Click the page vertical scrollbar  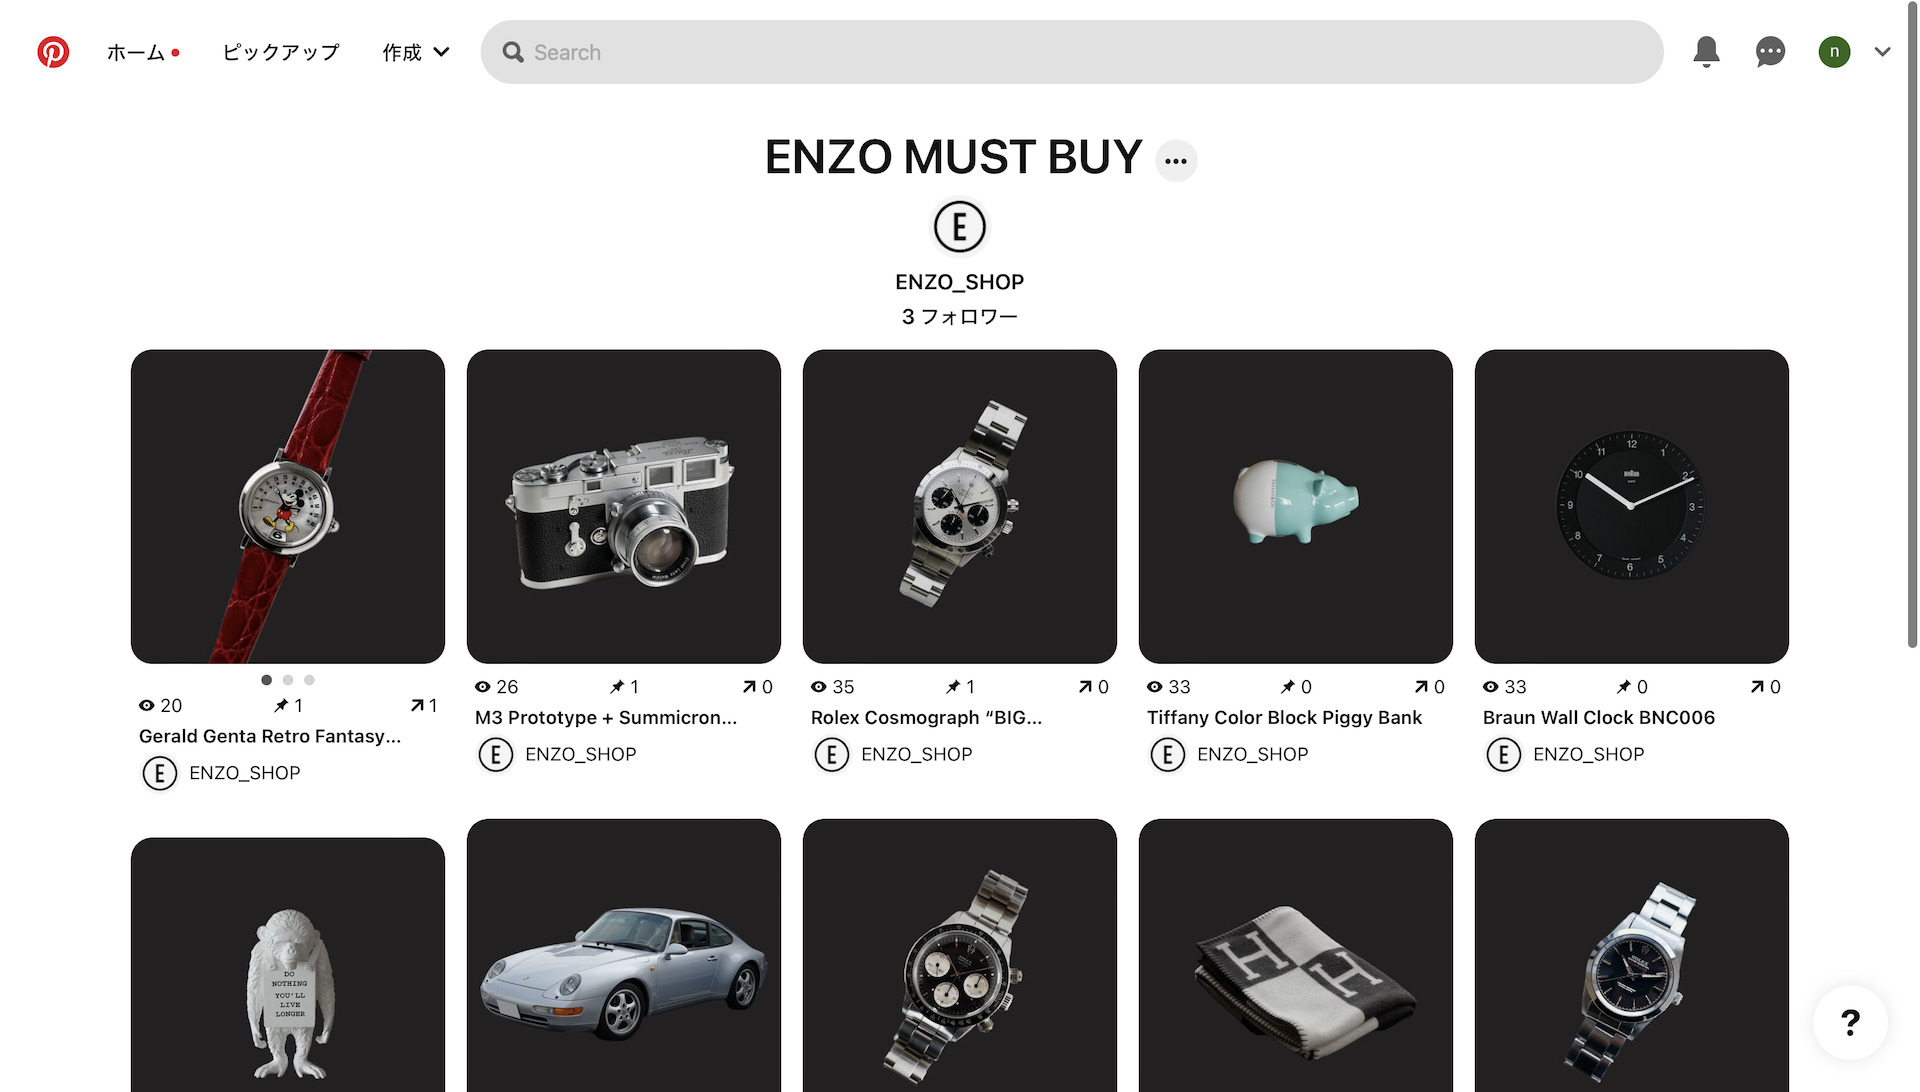pyautogui.click(x=1912, y=330)
